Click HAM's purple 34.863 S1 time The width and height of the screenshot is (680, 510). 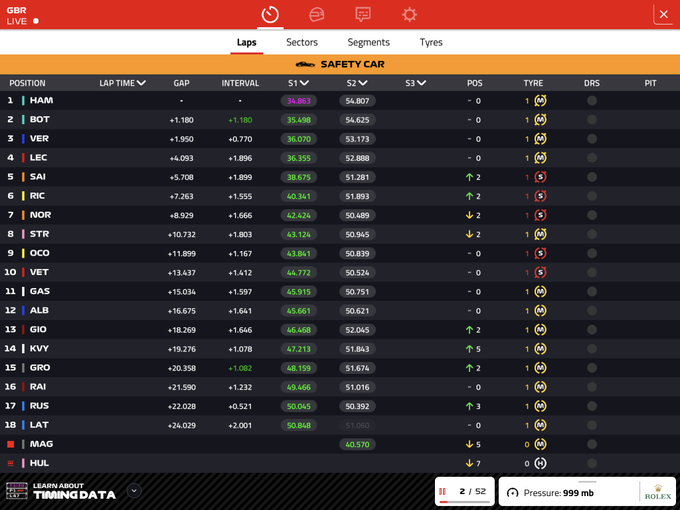(x=299, y=101)
